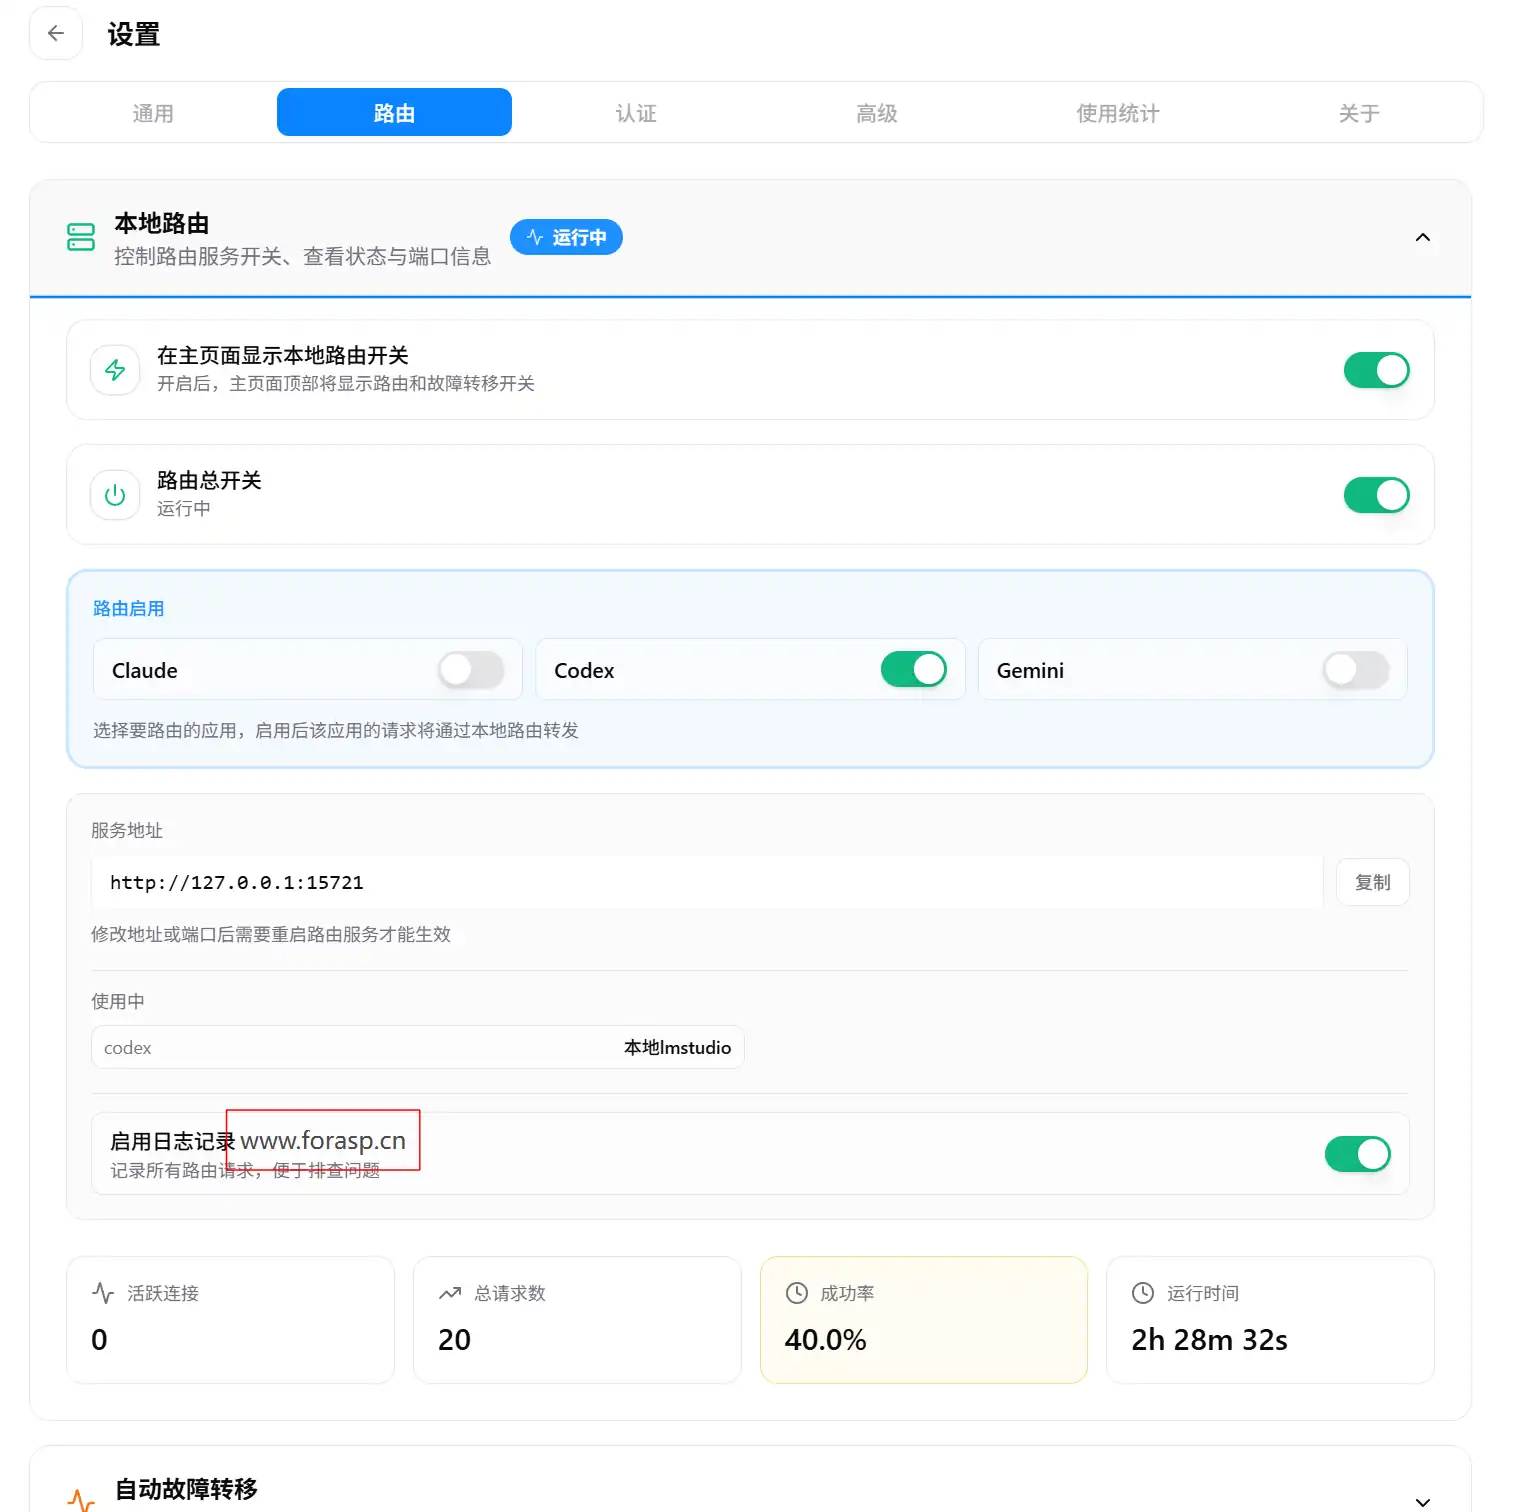Enable routing for Claude
Viewport: 1515px width, 1512px height.
click(471, 670)
